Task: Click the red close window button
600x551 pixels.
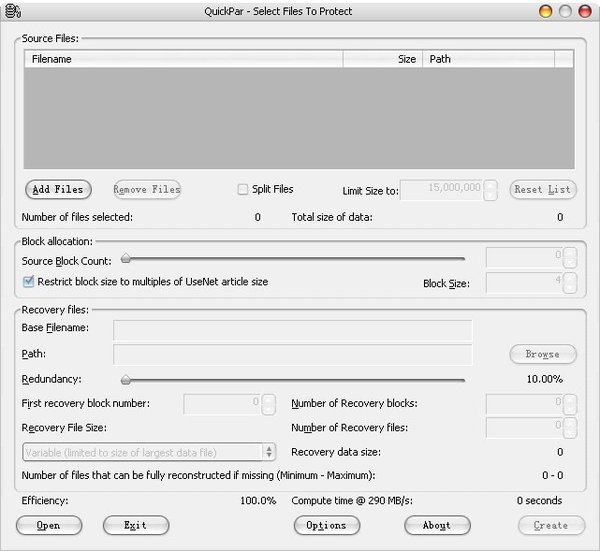Action: click(x=585, y=11)
